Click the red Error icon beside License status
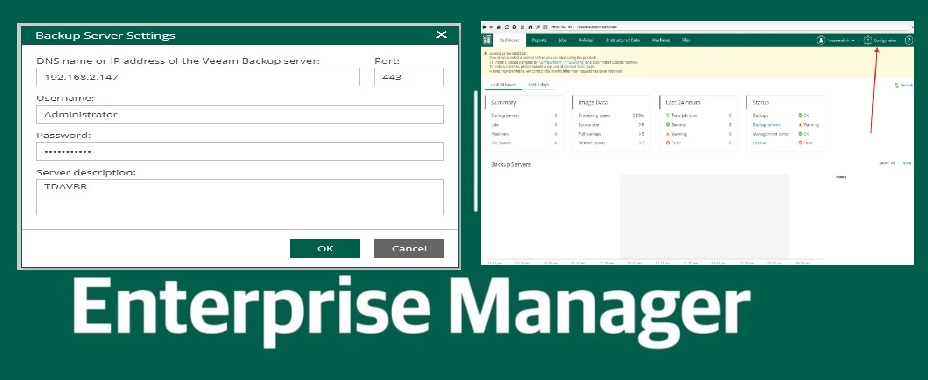This screenshot has width=928, height=380. [800, 143]
